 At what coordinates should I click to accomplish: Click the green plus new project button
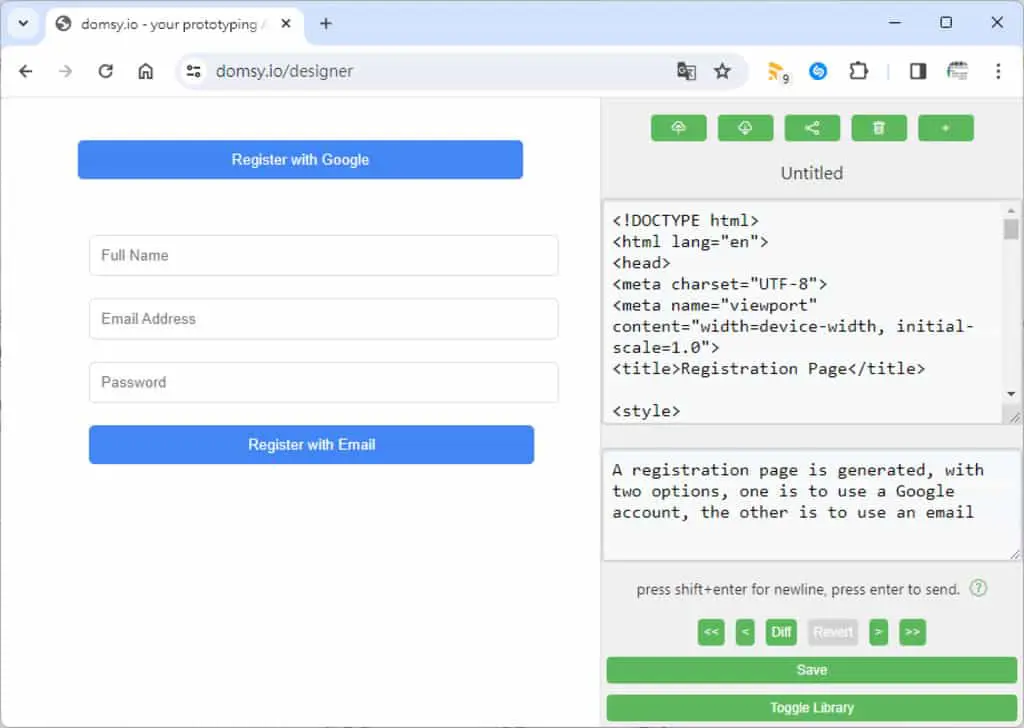point(946,128)
